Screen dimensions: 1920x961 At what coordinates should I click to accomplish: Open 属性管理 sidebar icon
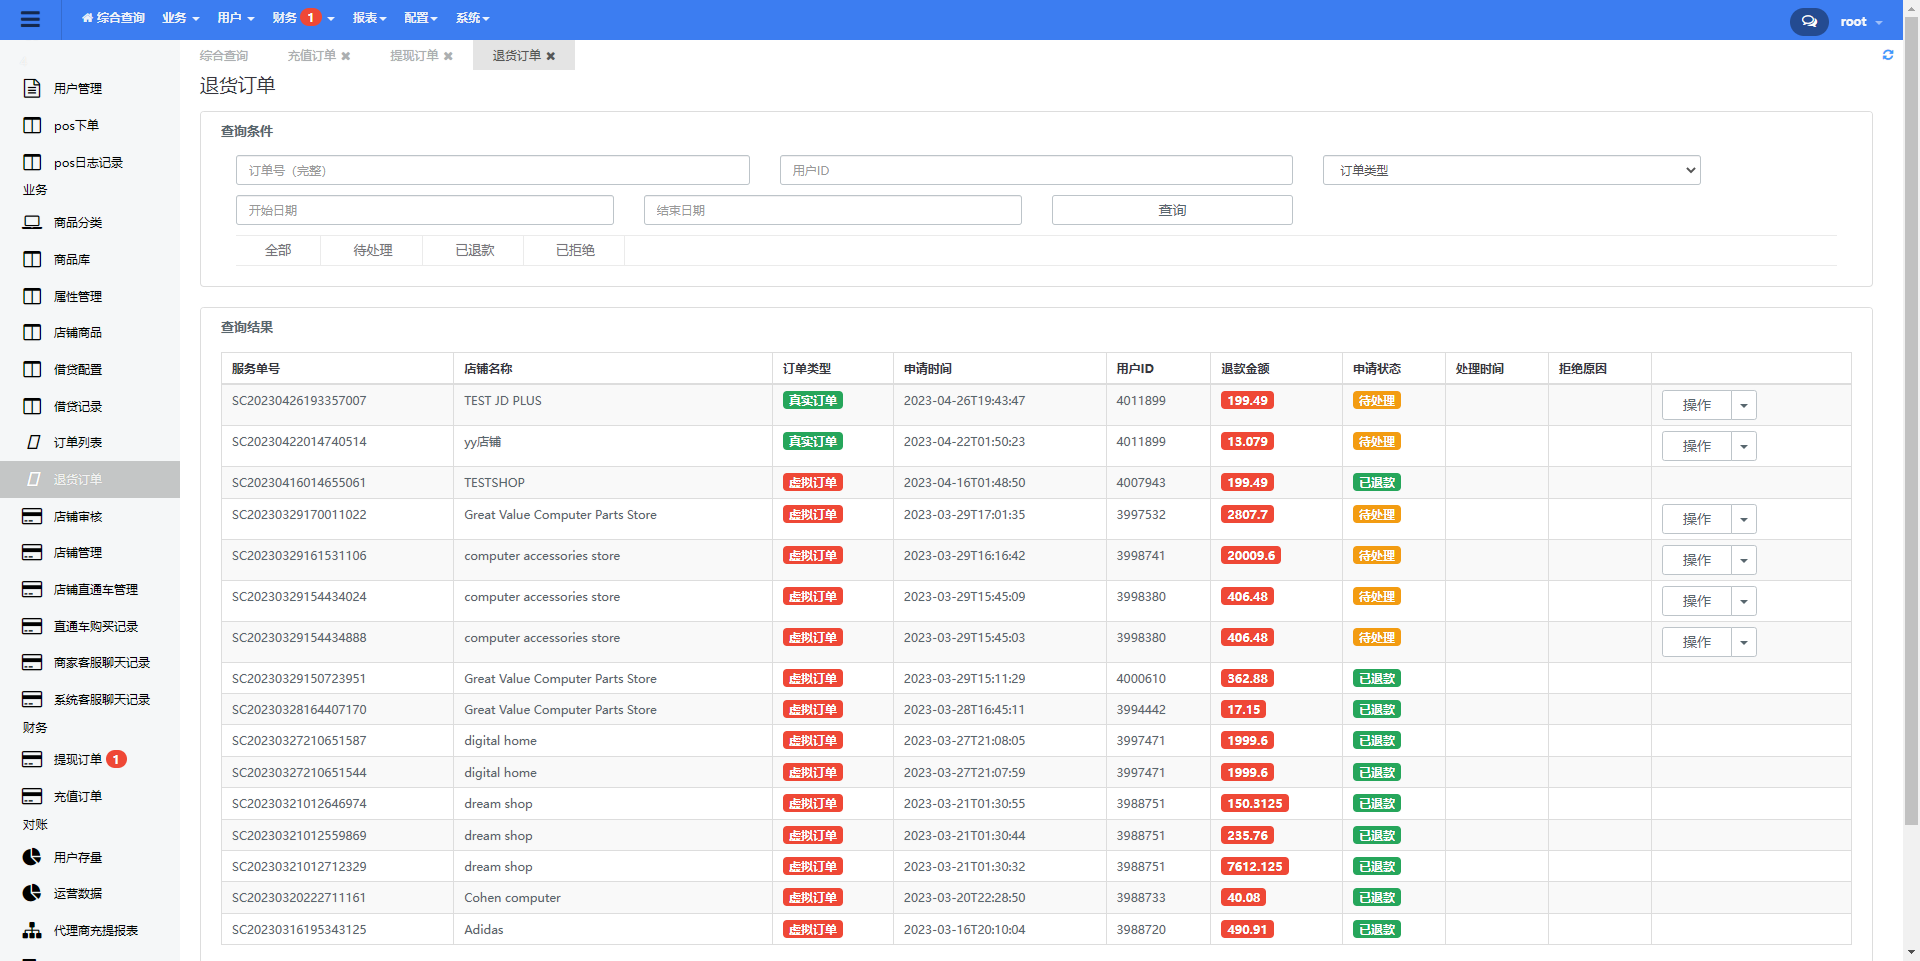pyautogui.click(x=32, y=296)
